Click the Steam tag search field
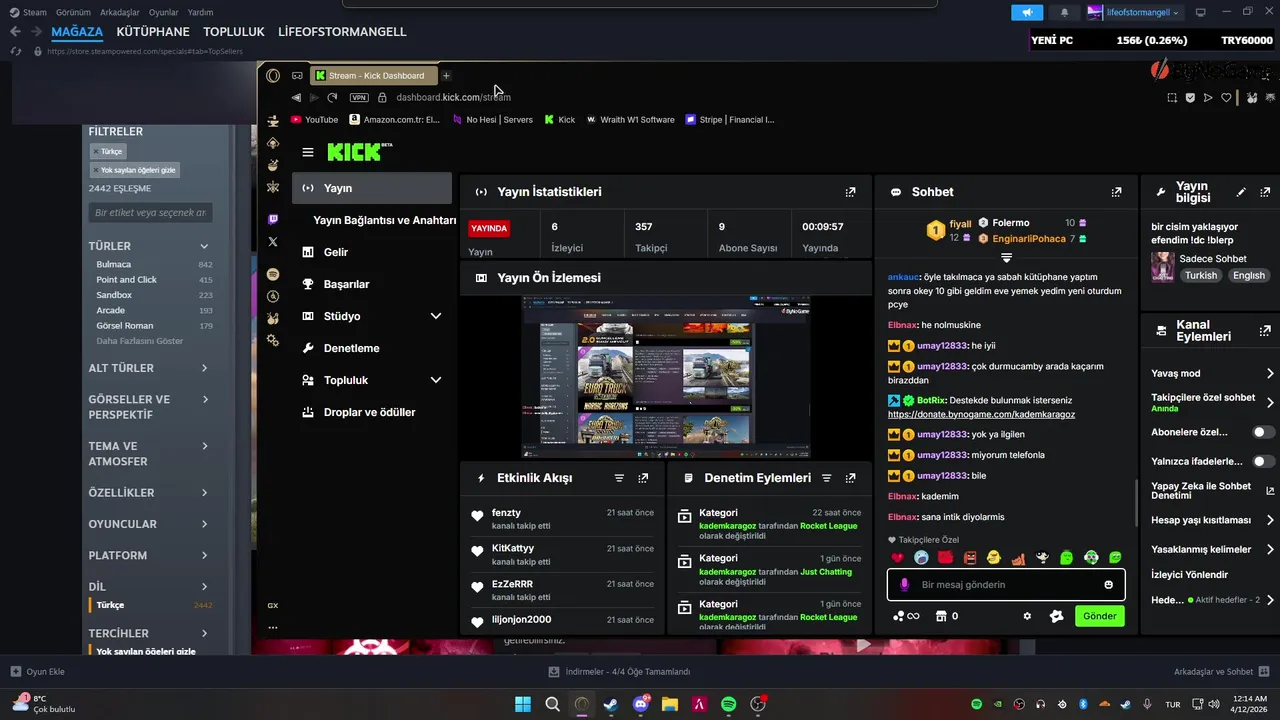The image size is (1280, 720). click(x=150, y=213)
